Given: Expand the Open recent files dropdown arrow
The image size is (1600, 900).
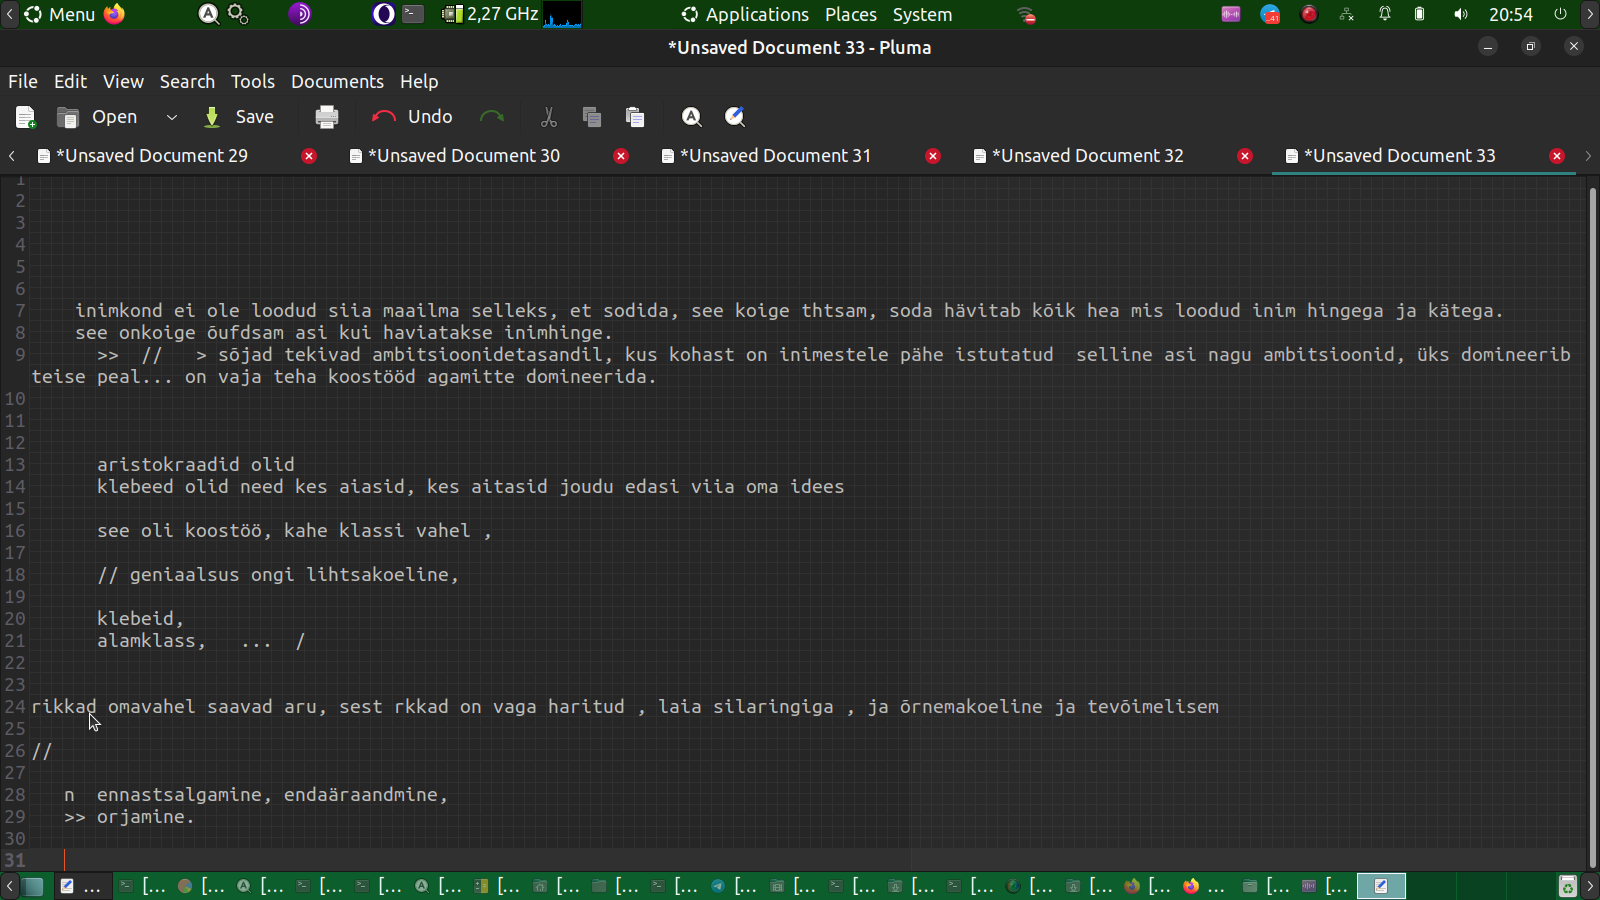Looking at the screenshot, I should (172, 117).
